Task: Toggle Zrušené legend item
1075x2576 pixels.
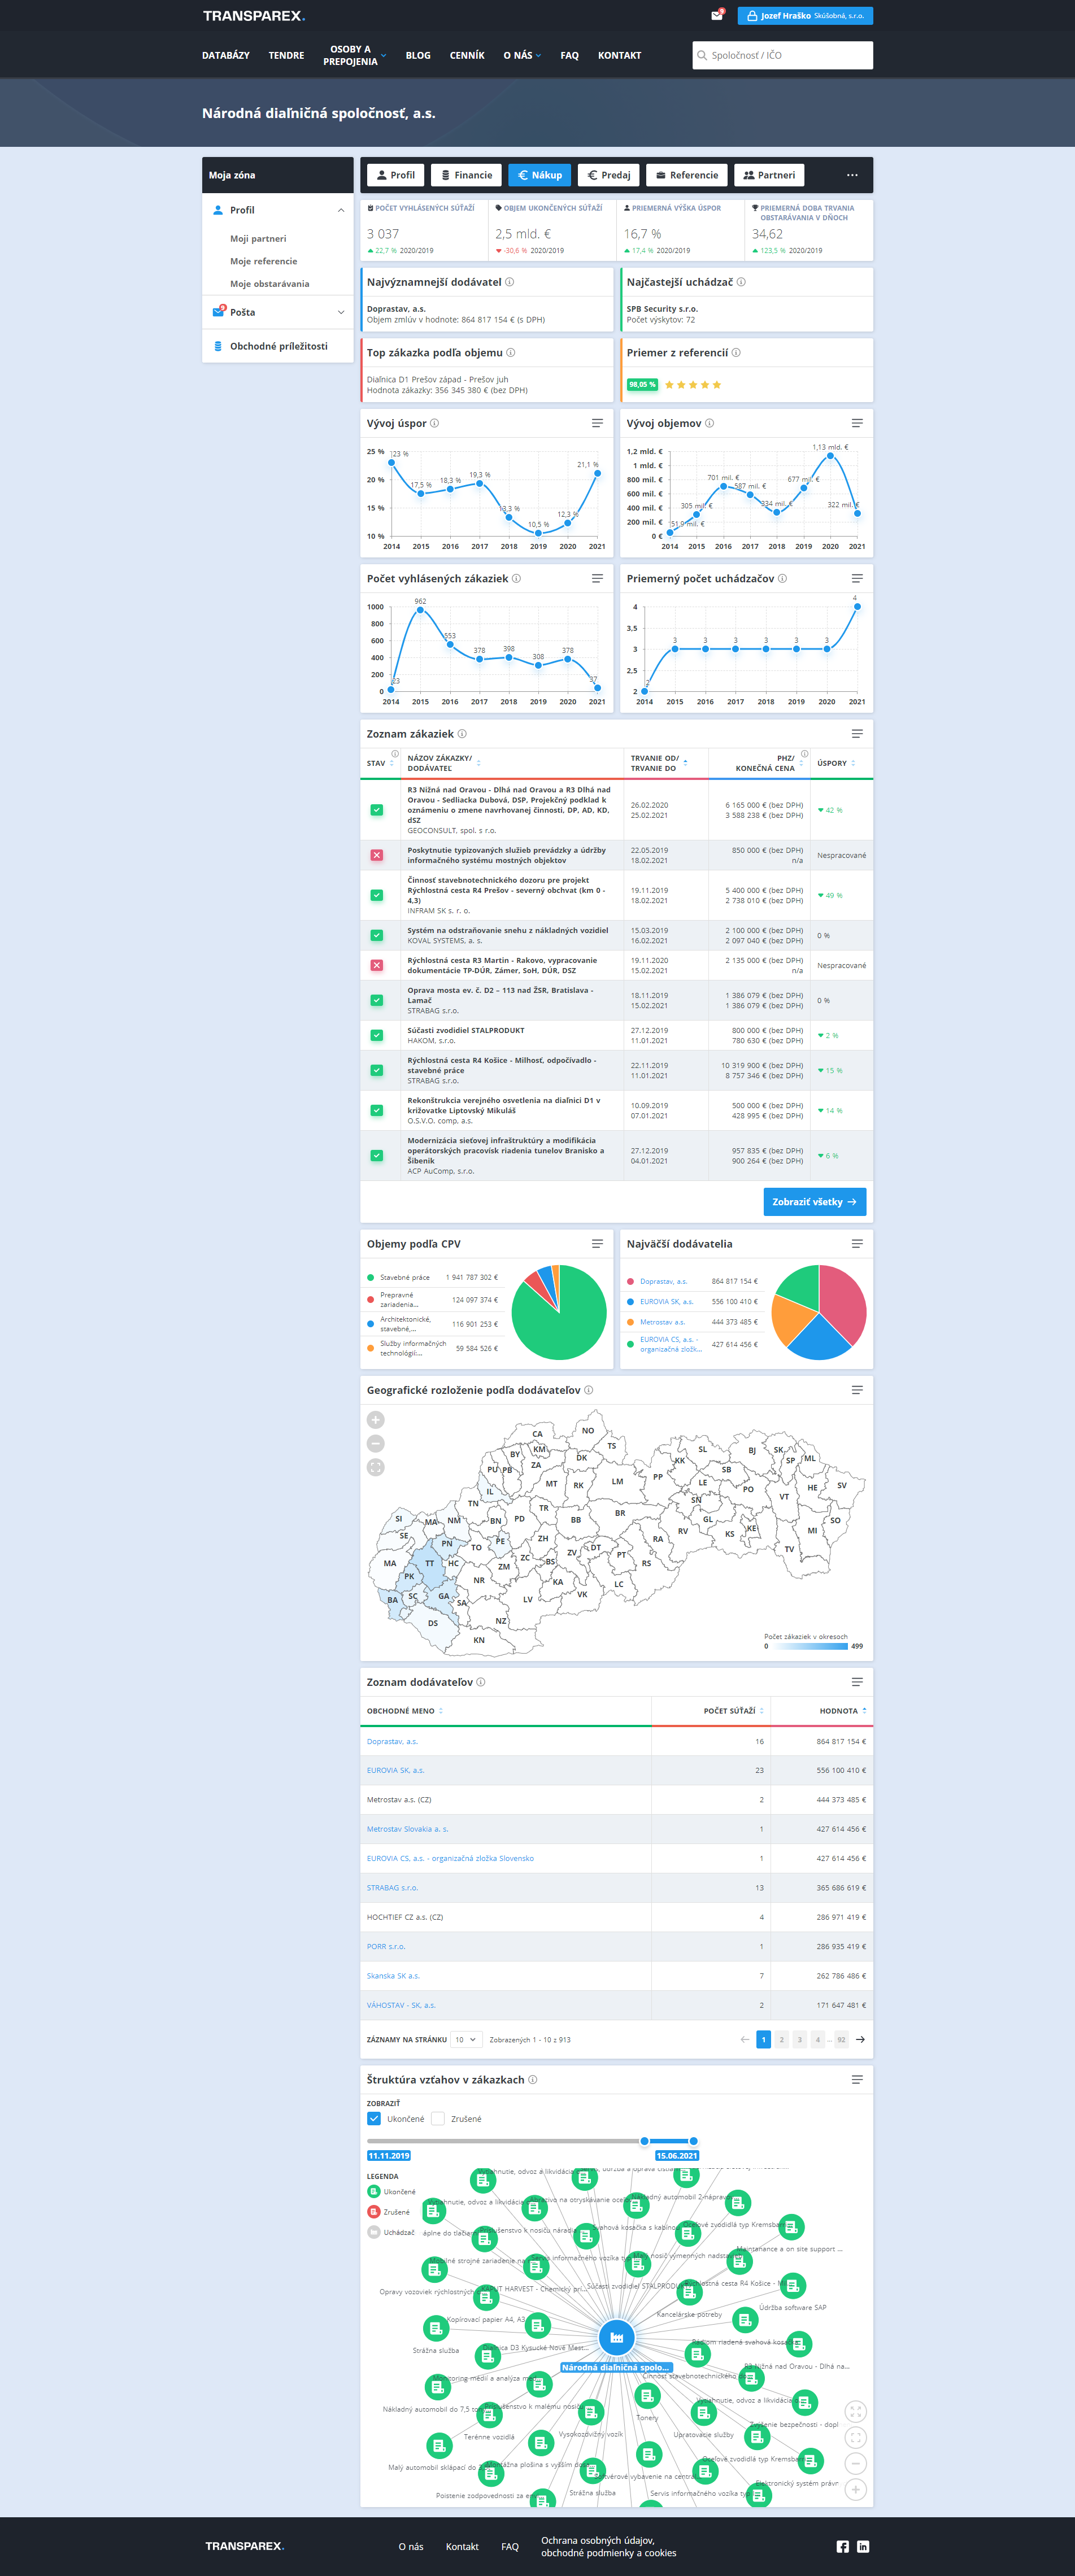Action: click(388, 2211)
